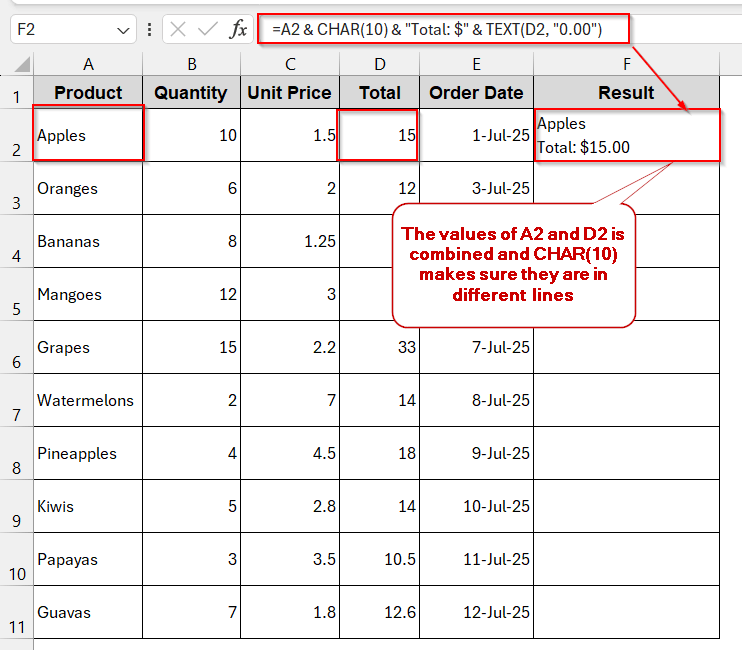This screenshot has width=742, height=650.
Task: Click the Insert Function fx icon
Action: (x=238, y=30)
